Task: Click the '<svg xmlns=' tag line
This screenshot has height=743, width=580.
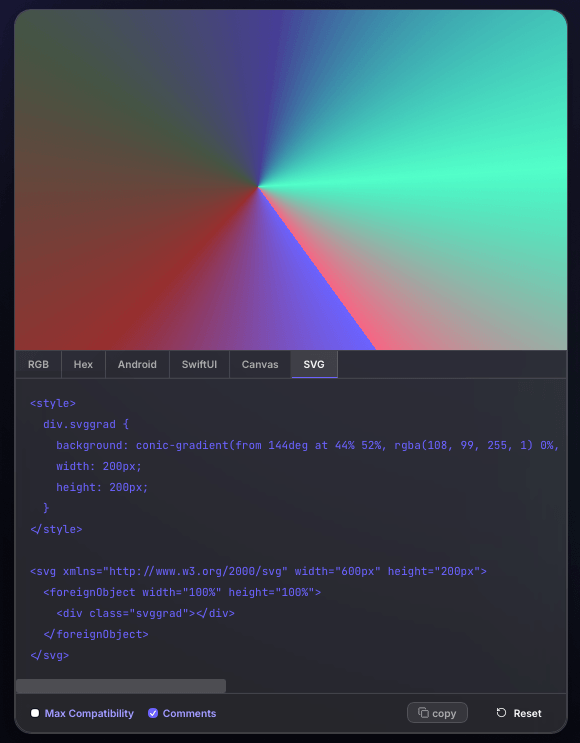Action: pos(258,571)
